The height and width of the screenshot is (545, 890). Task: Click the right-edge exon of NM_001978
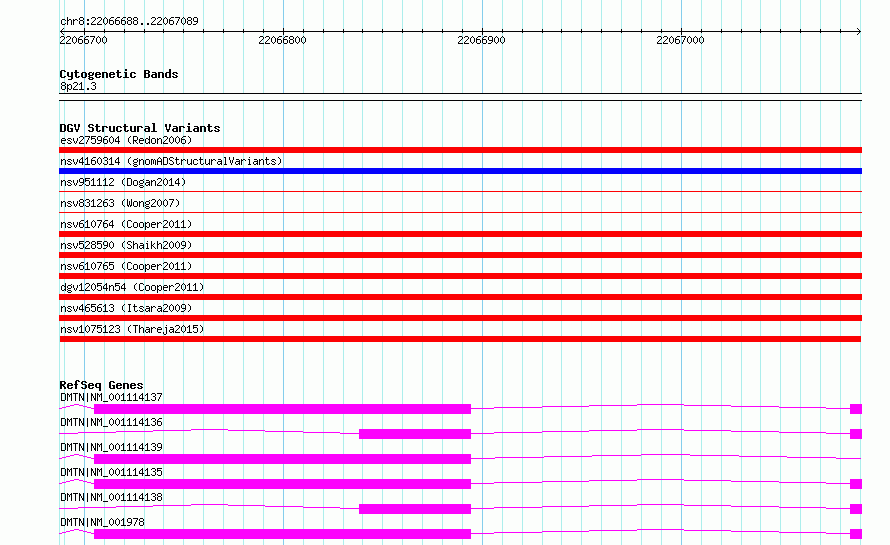pos(856,534)
